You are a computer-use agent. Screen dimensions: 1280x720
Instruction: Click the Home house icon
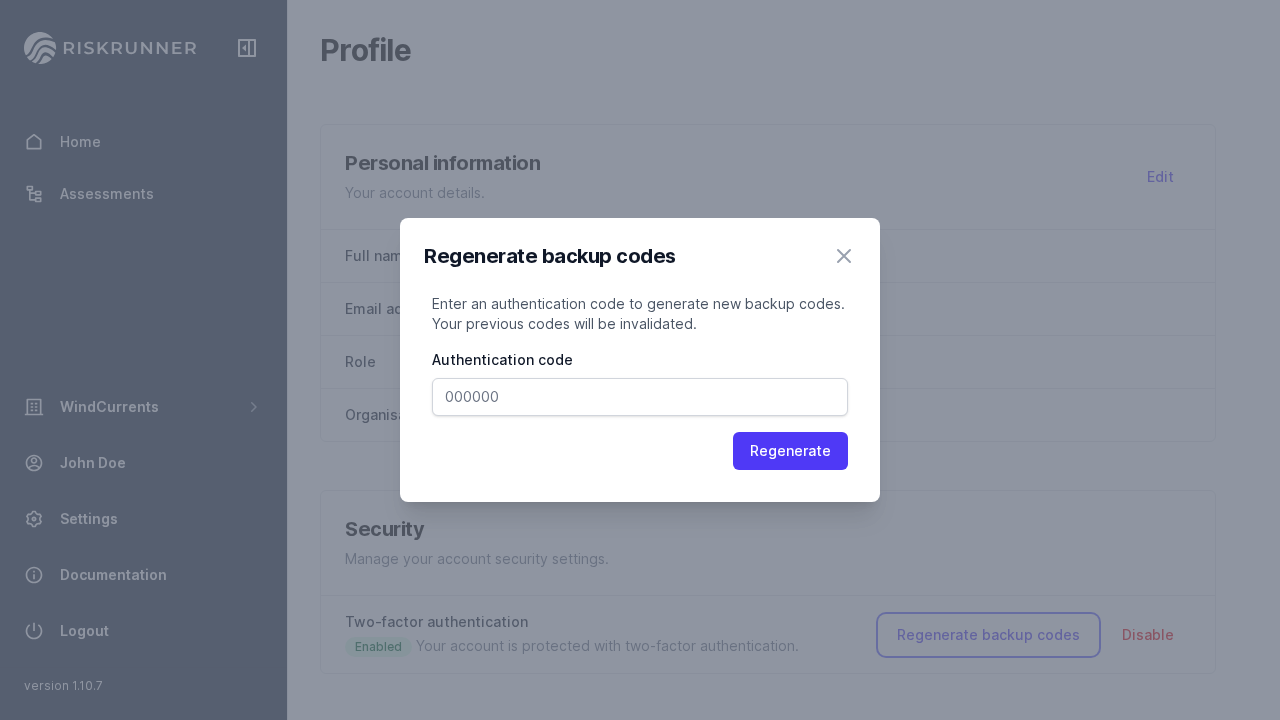(x=34, y=142)
